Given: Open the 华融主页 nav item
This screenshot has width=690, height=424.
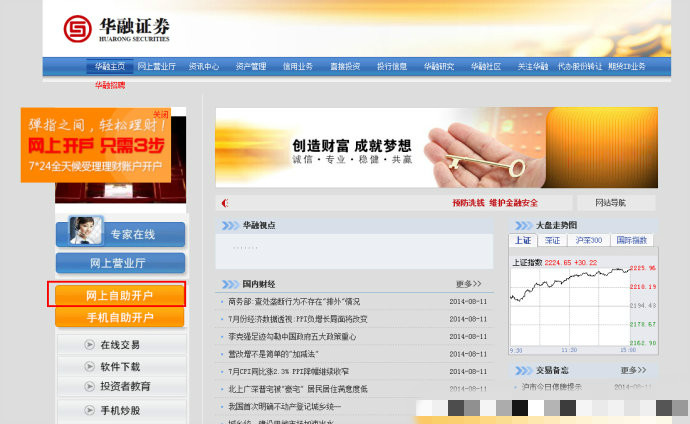Looking at the screenshot, I should click(110, 66).
